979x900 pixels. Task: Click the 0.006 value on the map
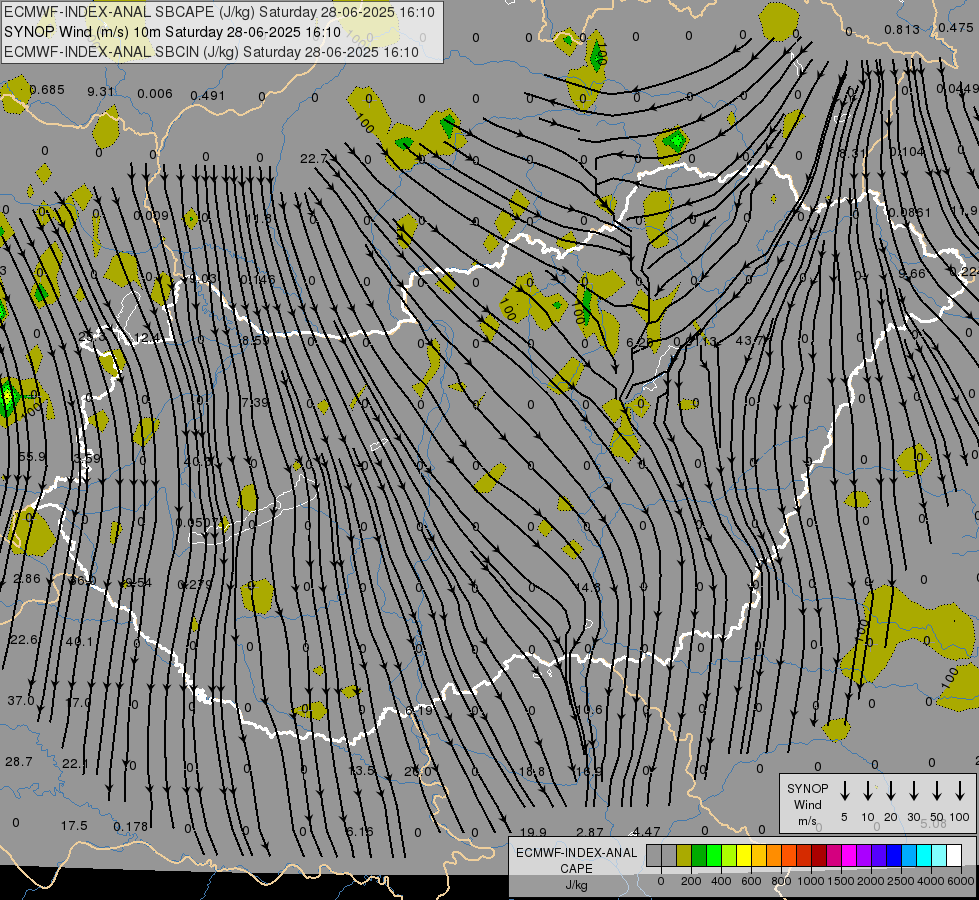pos(155,94)
